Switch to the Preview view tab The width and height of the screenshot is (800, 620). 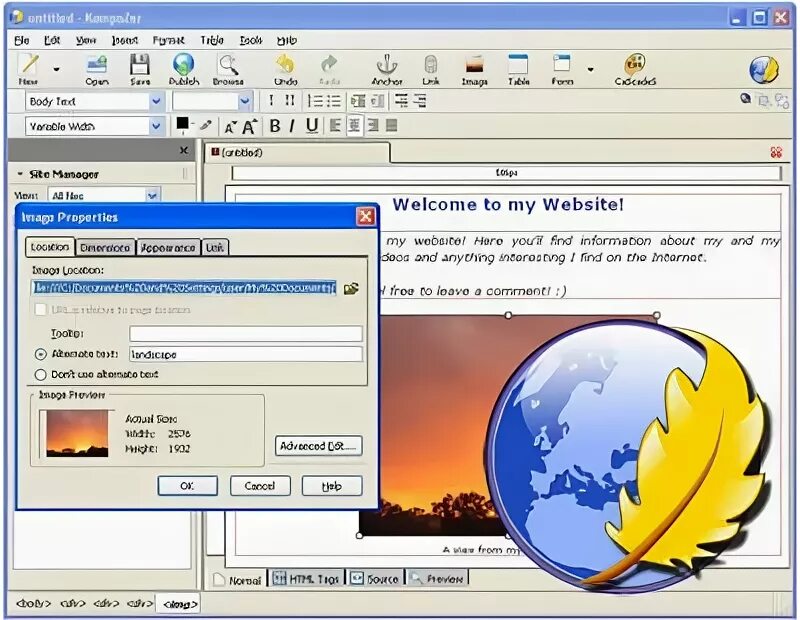tap(438, 579)
